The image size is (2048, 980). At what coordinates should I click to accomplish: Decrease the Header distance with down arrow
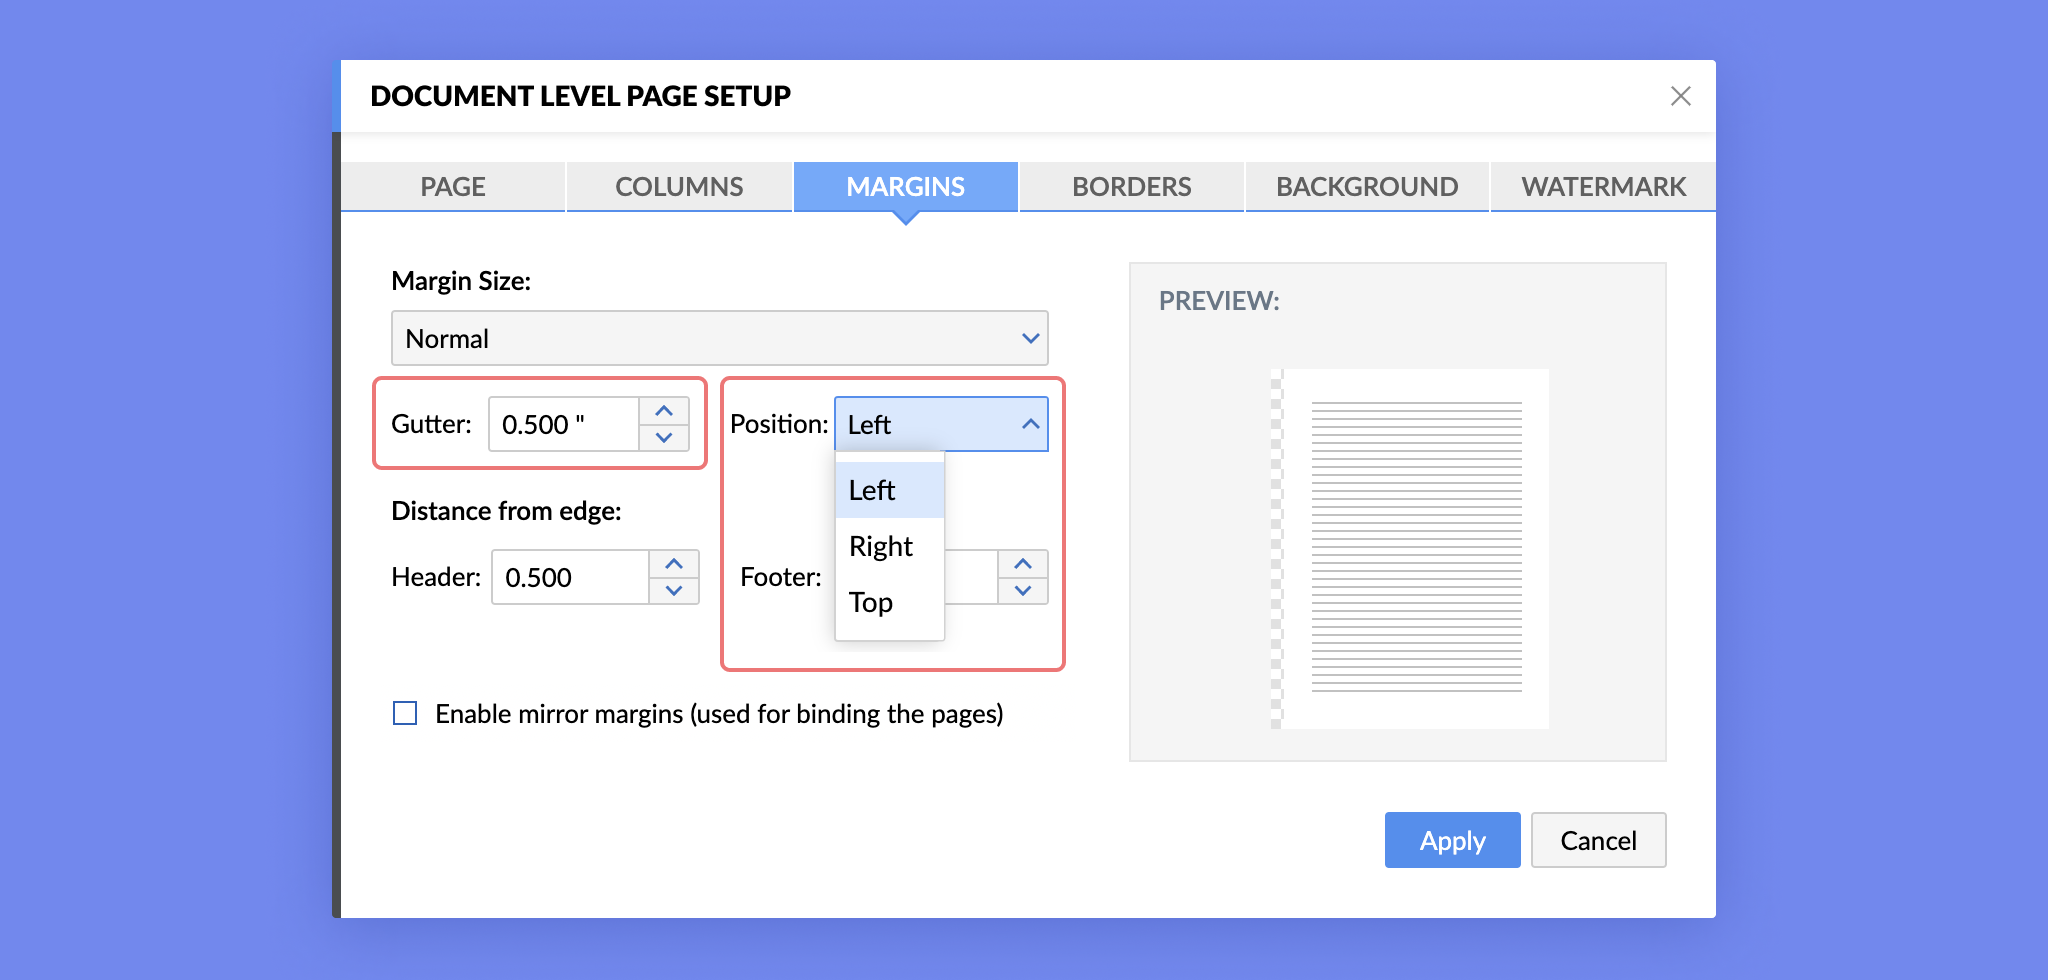pos(674,591)
